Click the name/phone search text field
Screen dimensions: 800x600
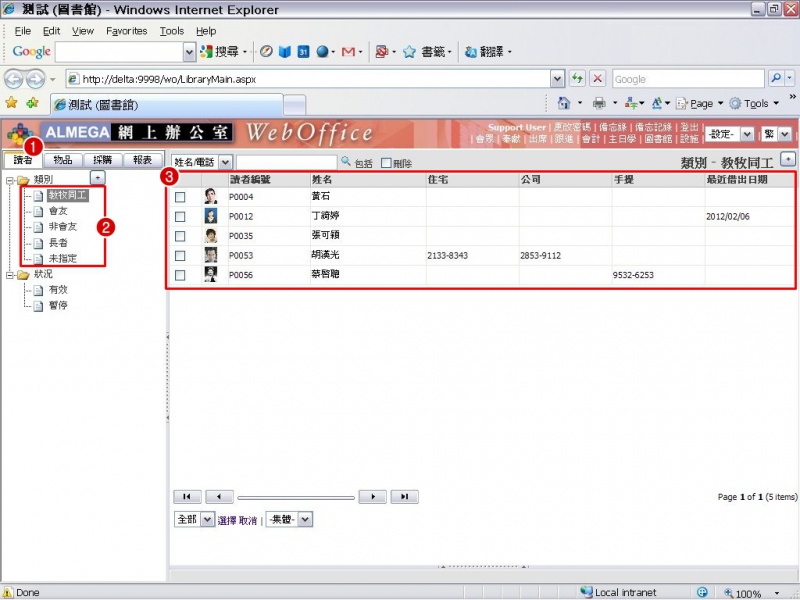286,162
